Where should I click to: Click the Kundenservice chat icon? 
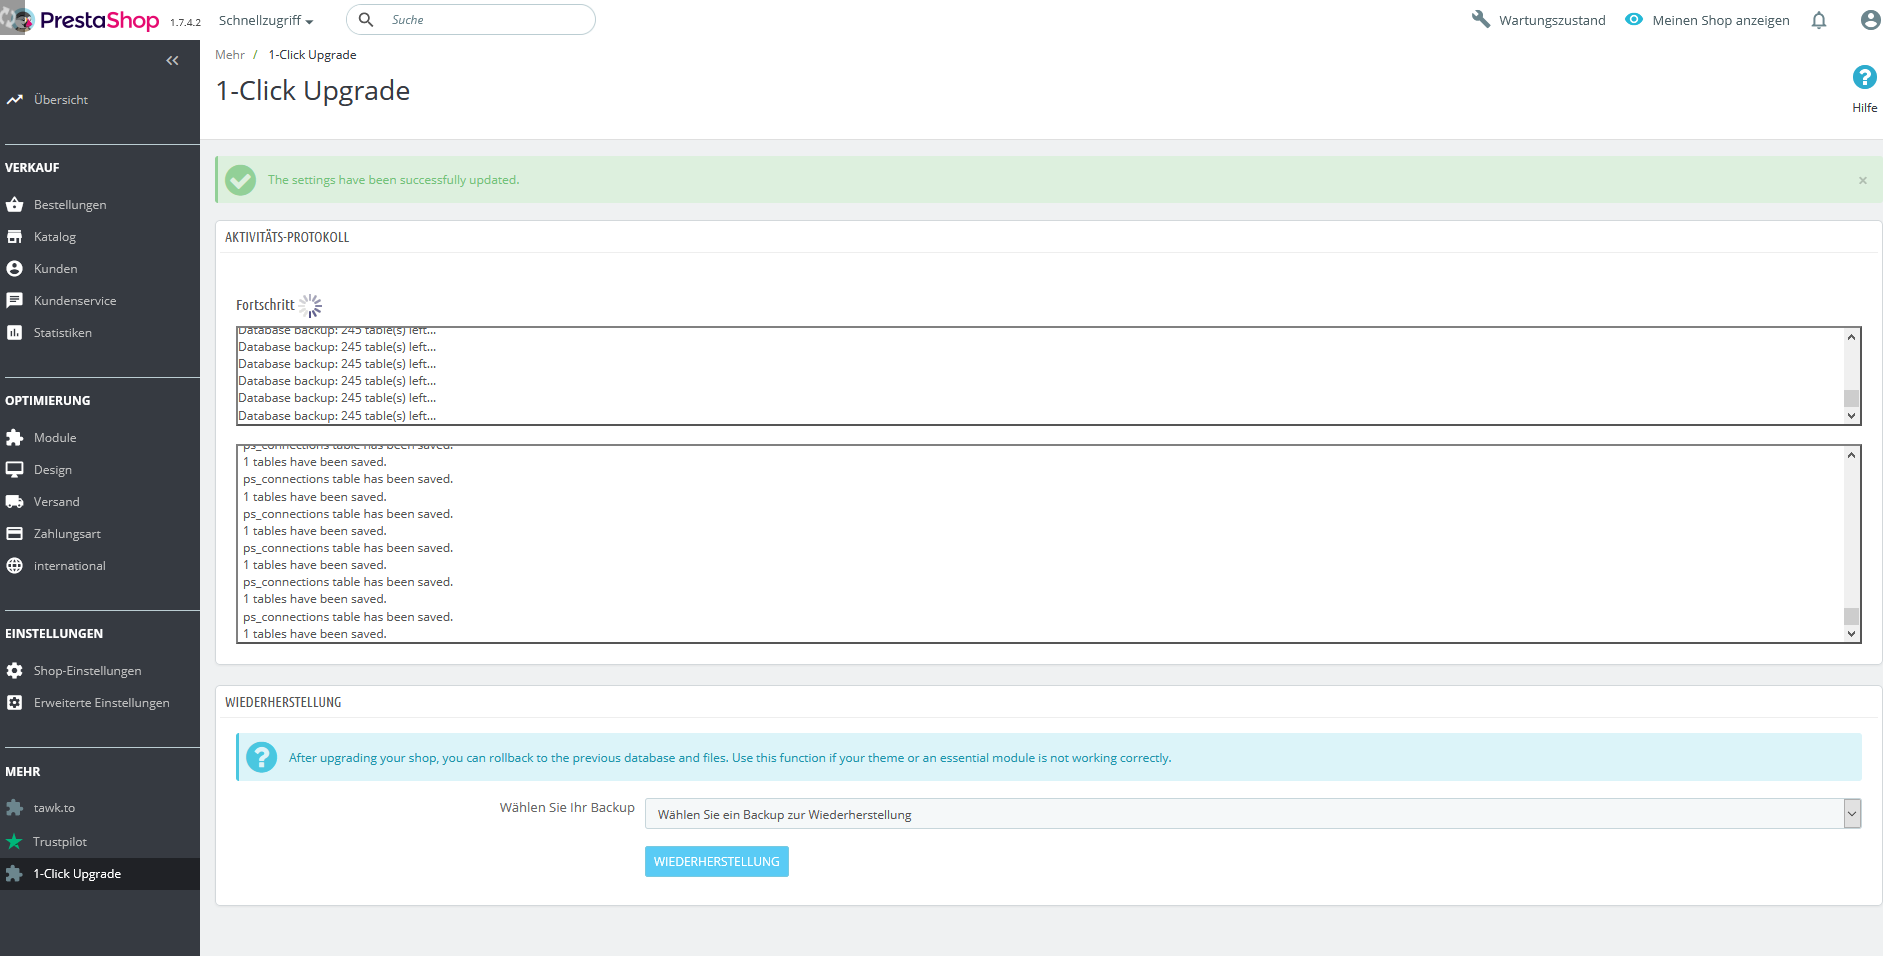[15, 301]
